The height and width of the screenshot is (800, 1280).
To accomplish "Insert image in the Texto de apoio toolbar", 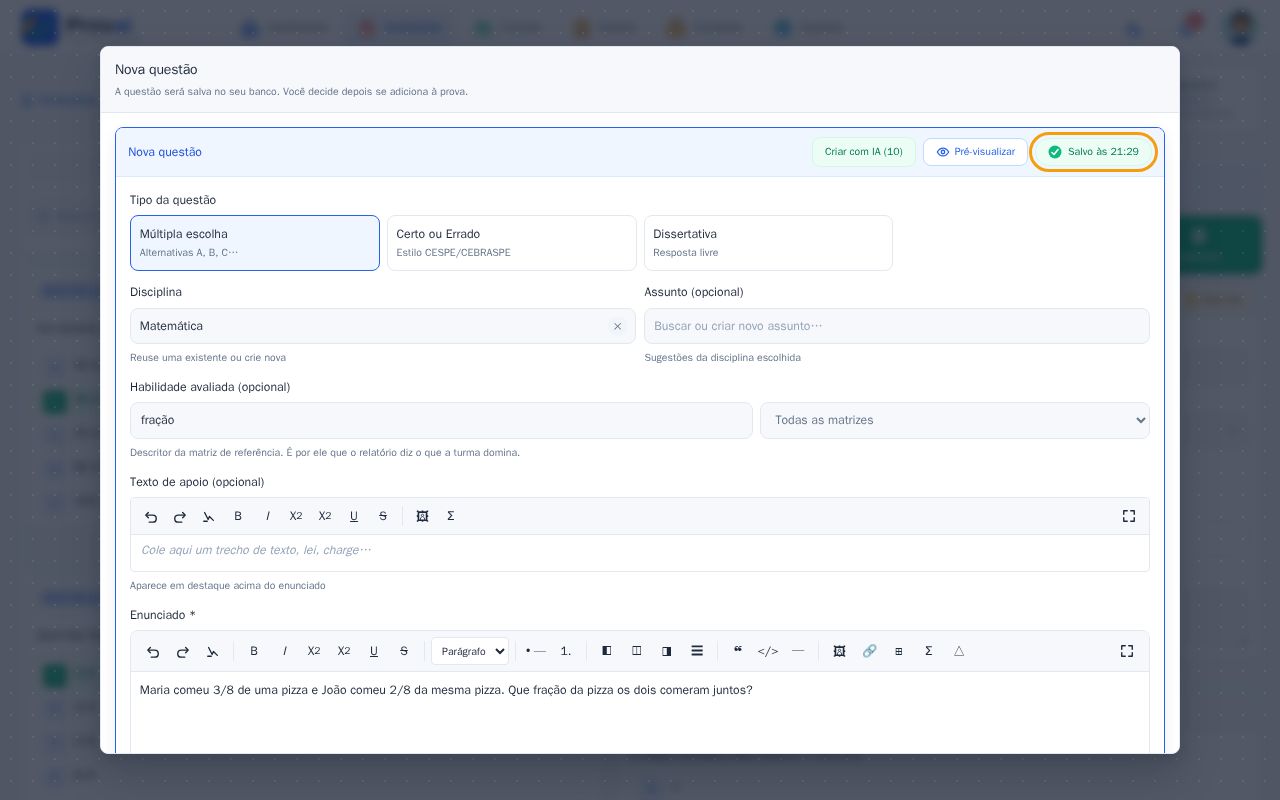I will (422, 516).
